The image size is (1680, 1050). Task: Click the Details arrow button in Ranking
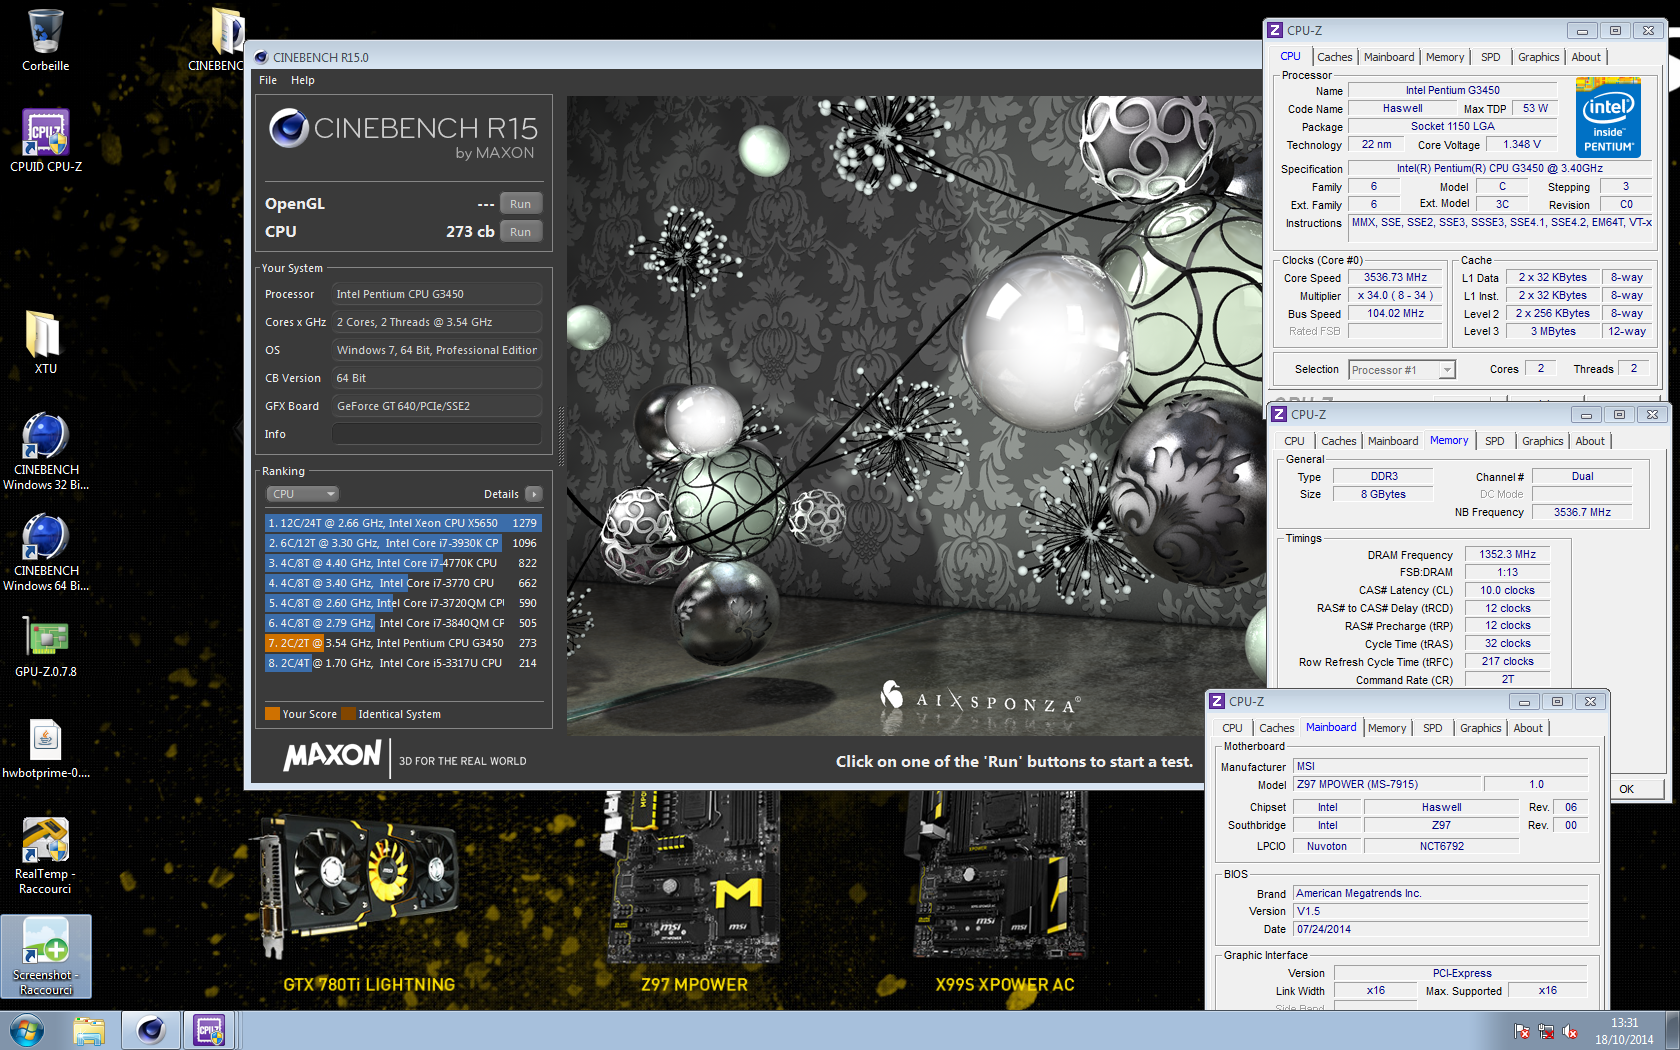tap(534, 494)
